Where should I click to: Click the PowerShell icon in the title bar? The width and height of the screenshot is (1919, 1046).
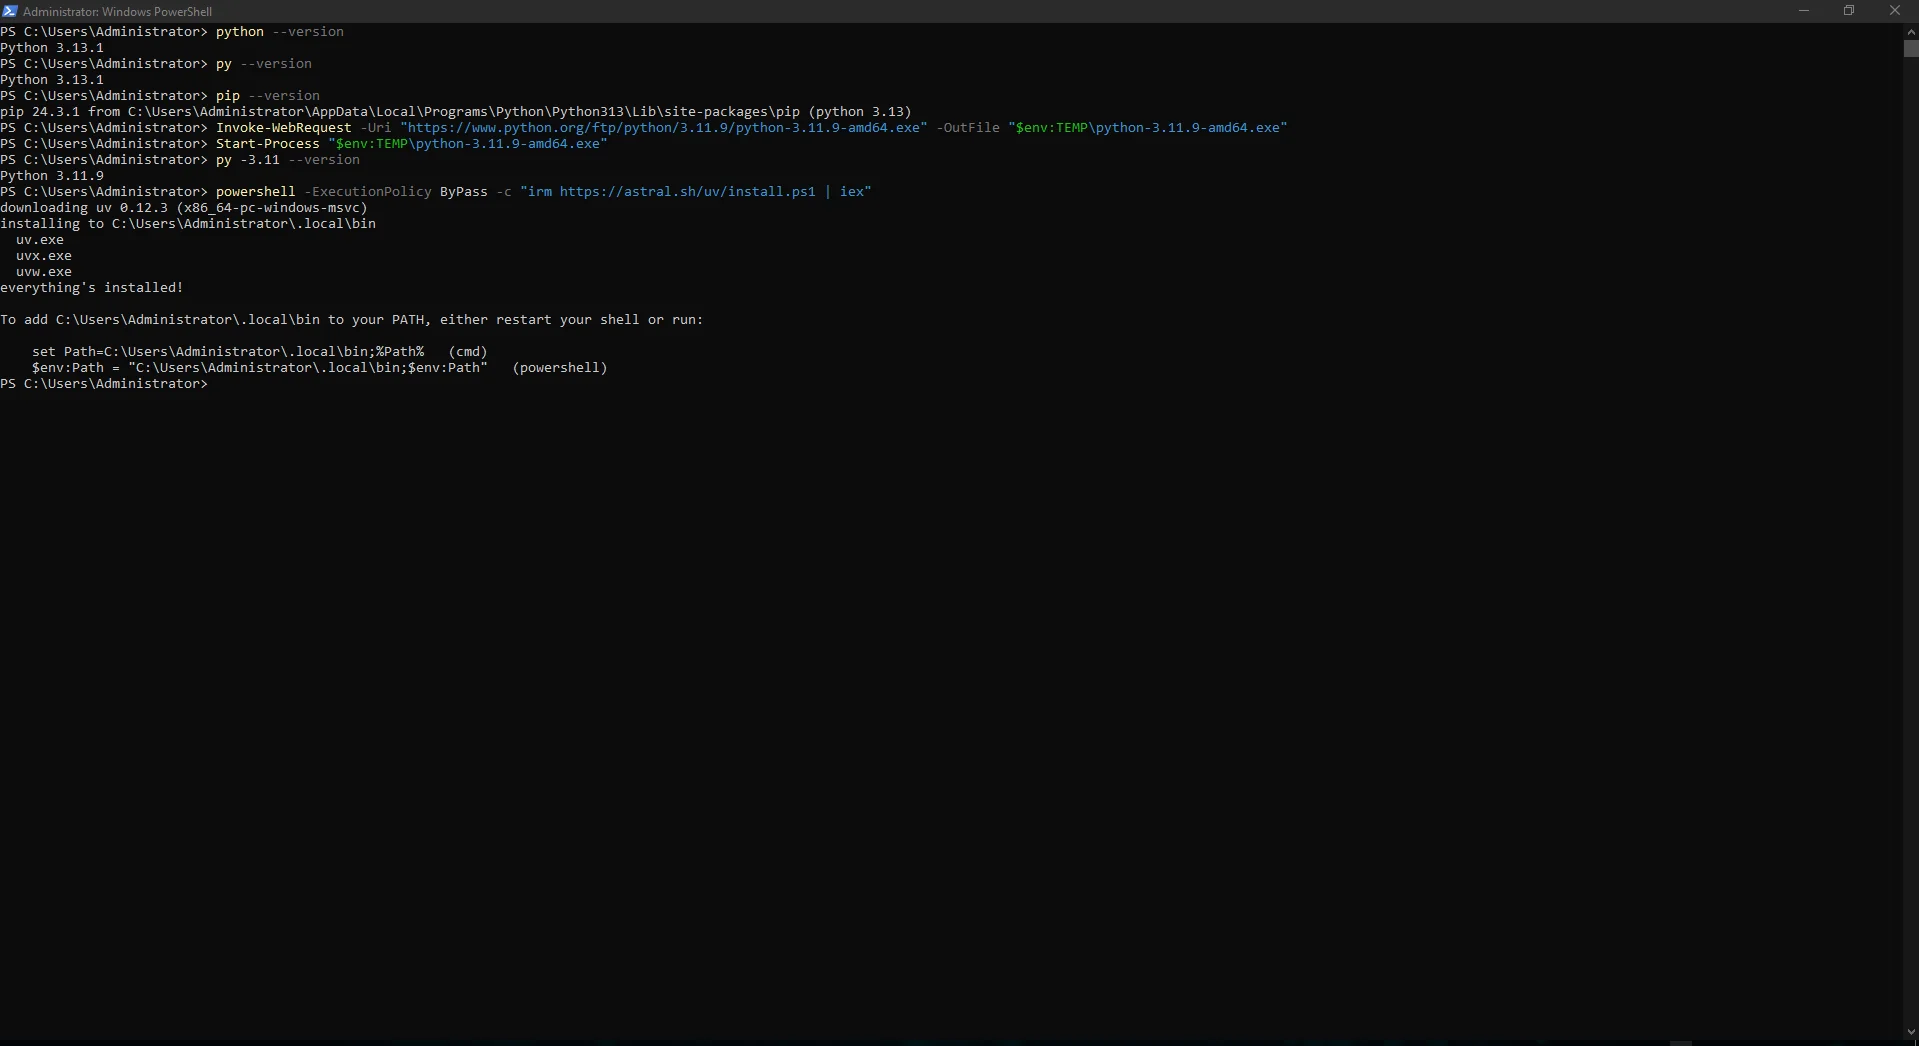click(x=10, y=11)
